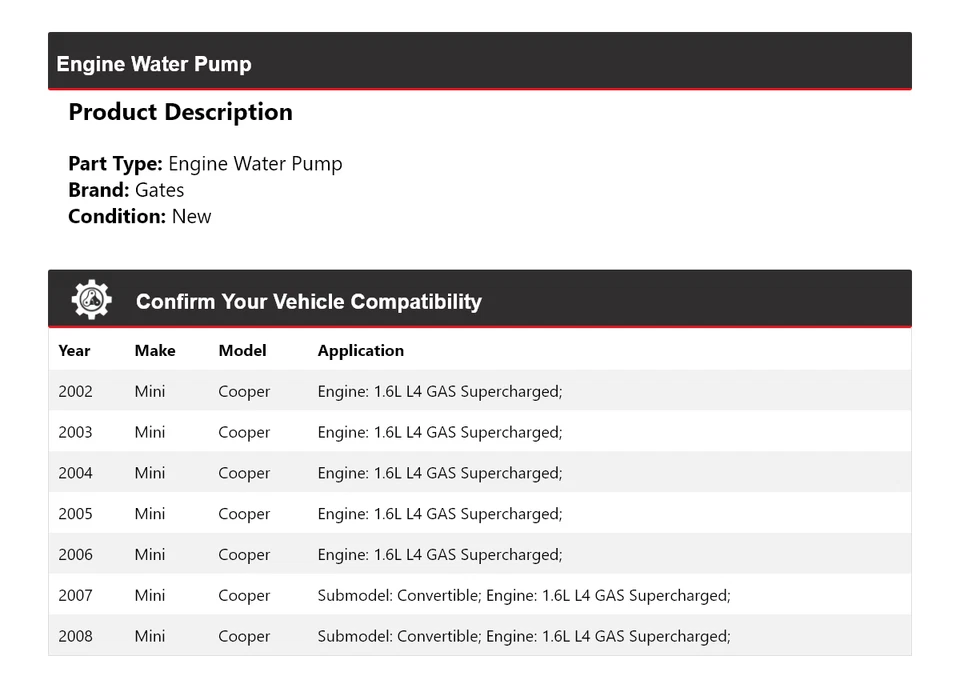The image size is (960, 688).
Task: Click the 2006 year cell
Action: point(75,555)
